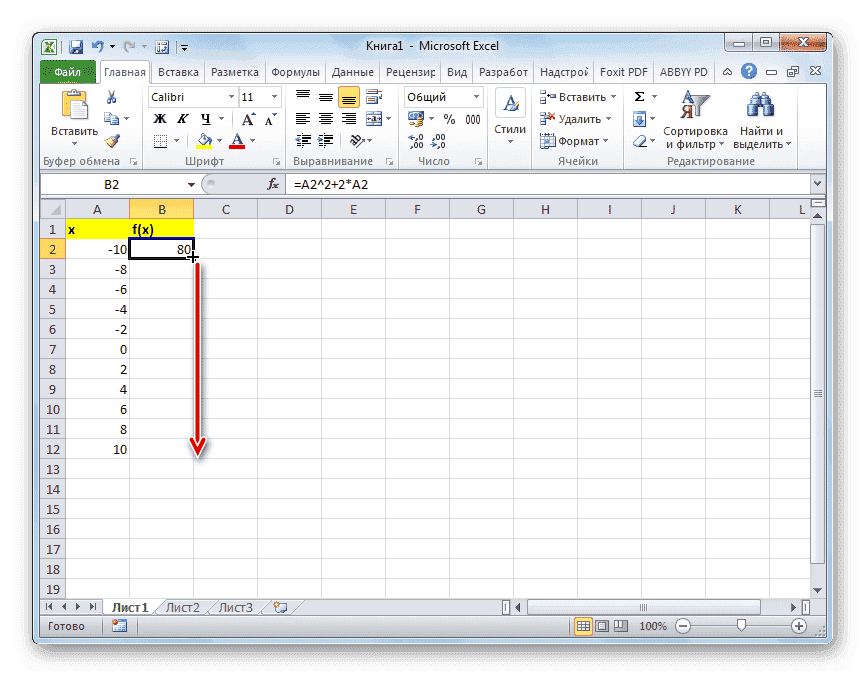This screenshot has width=866, height=677.
Task: Toggle the bottom align button
Action: click(x=349, y=97)
